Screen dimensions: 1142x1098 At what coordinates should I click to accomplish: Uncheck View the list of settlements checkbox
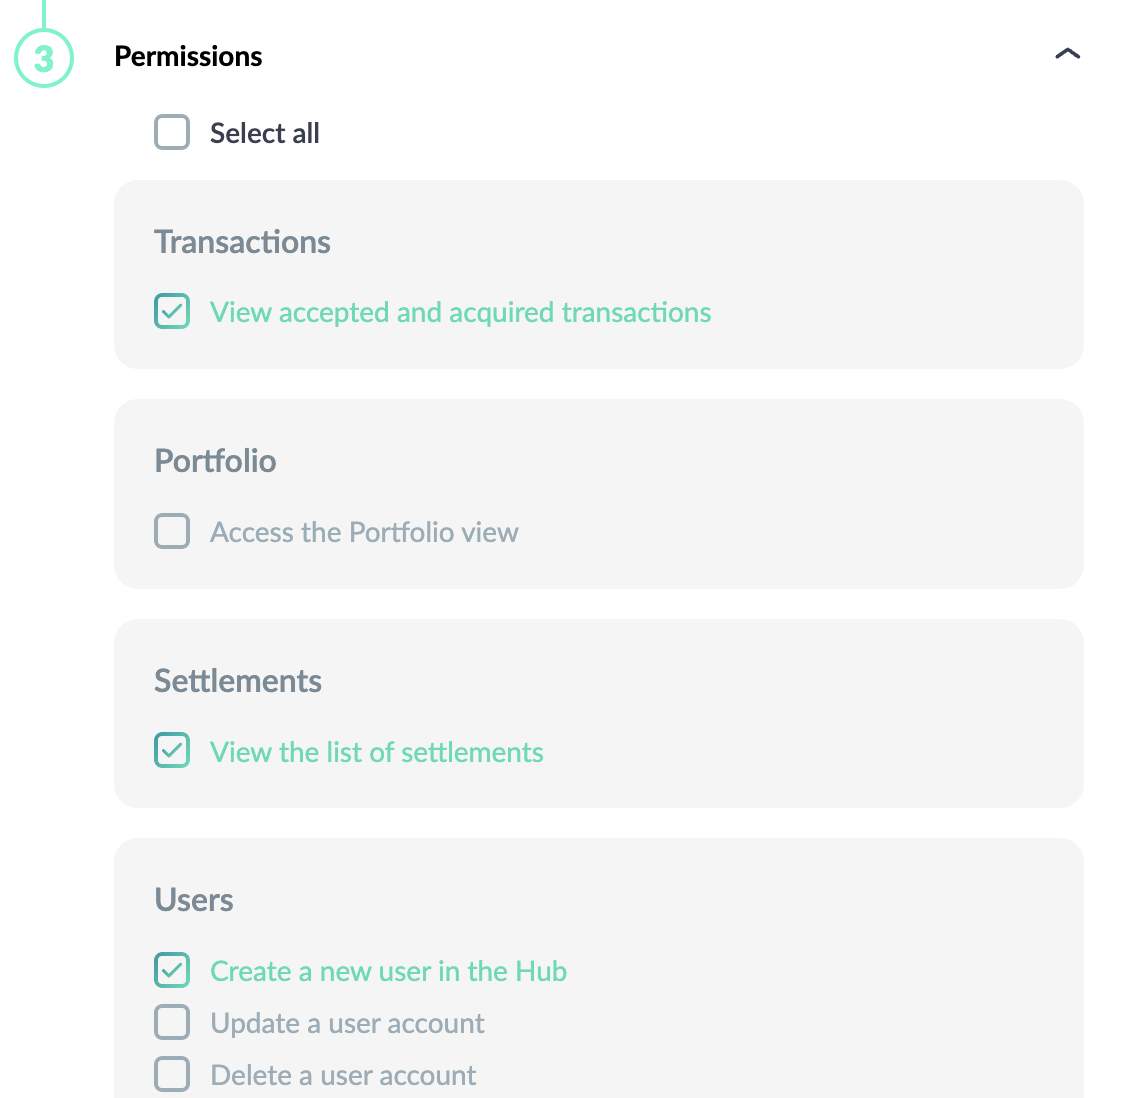172,751
